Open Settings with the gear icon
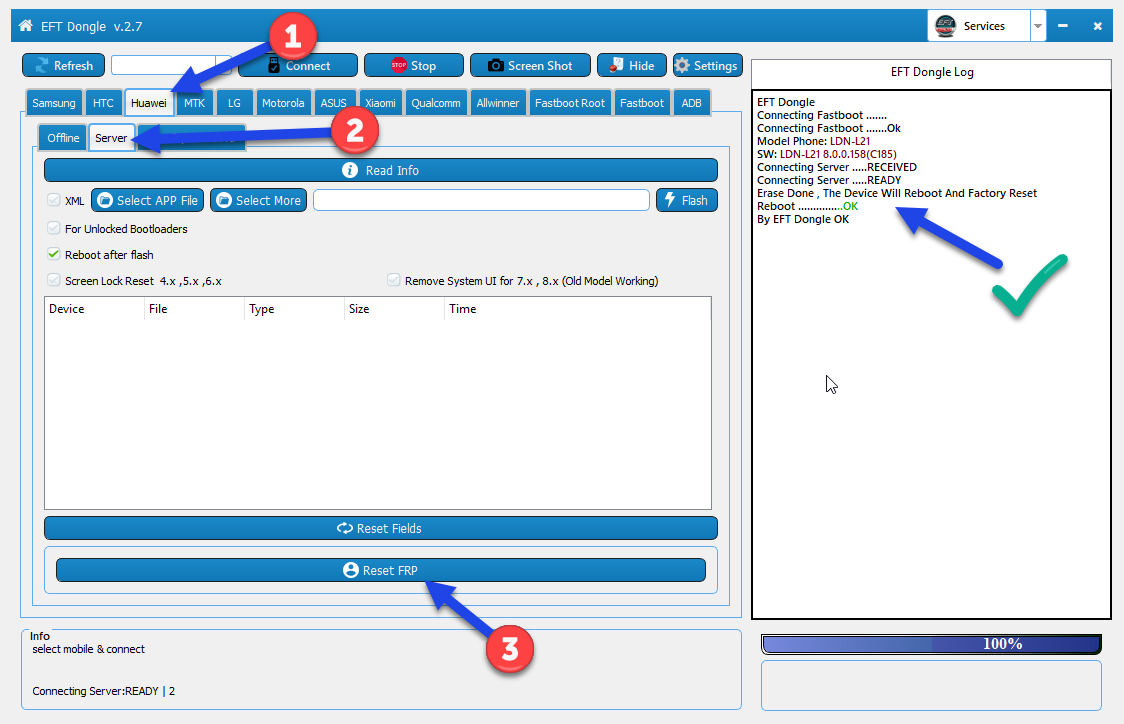Image resolution: width=1124 pixels, height=724 pixels. pos(708,65)
